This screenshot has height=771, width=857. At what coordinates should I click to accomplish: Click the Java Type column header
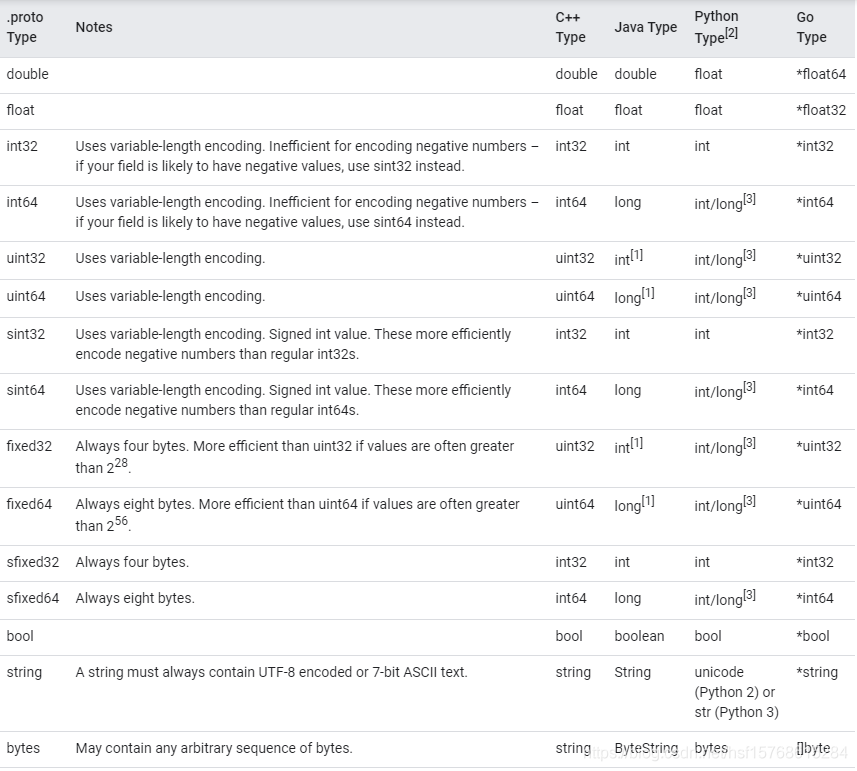click(645, 27)
